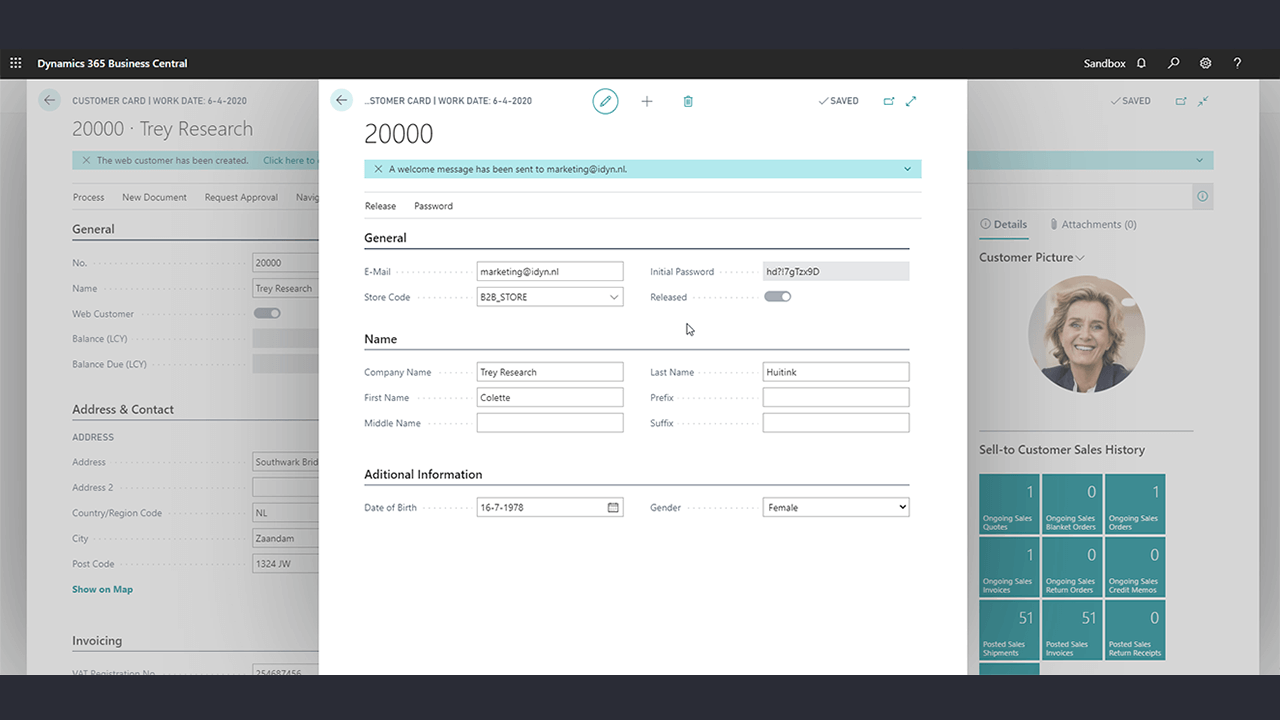Screen dimensions: 1280x720
Task: Open Ongoing Sales Credit Memos tile
Action: pyautogui.click(x=1135, y=567)
